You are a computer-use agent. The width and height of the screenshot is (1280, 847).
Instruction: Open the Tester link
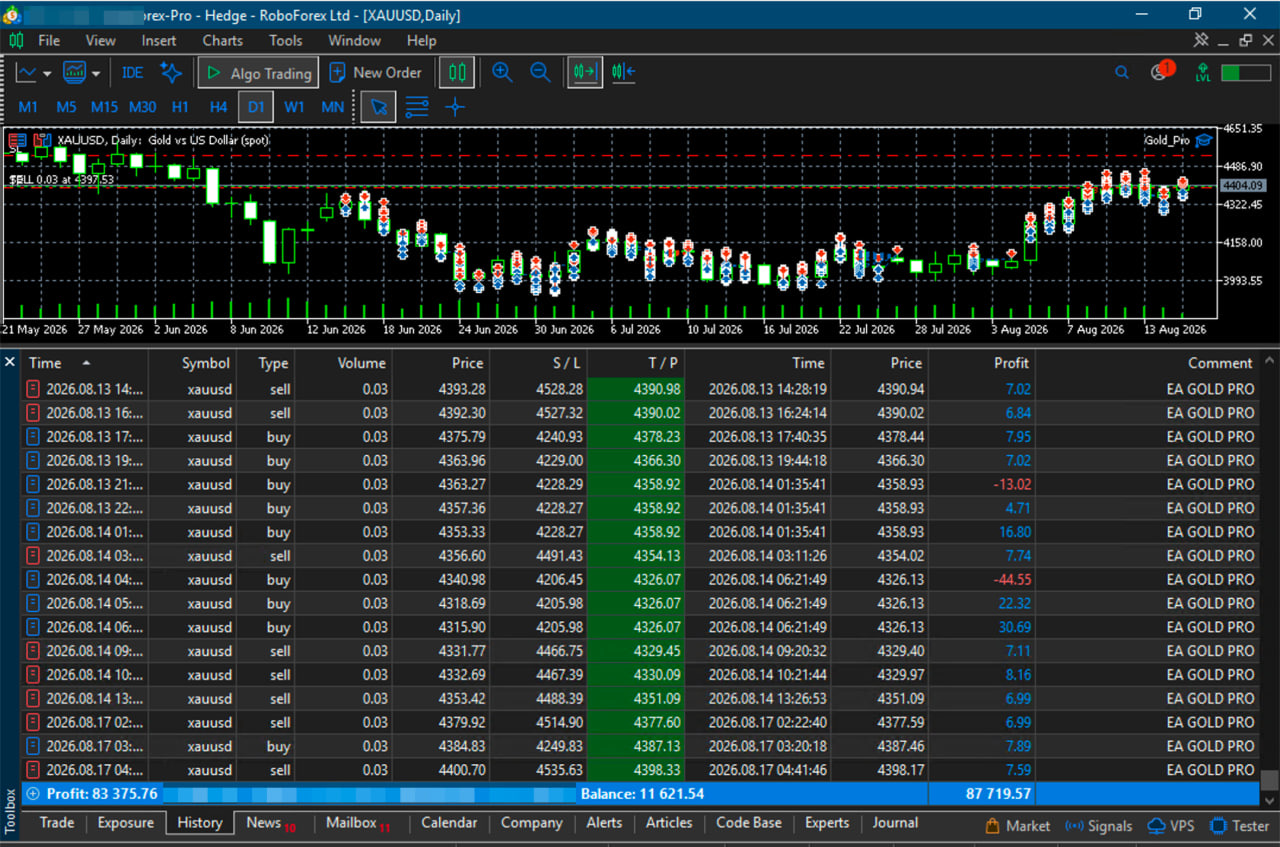point(1240,826)
